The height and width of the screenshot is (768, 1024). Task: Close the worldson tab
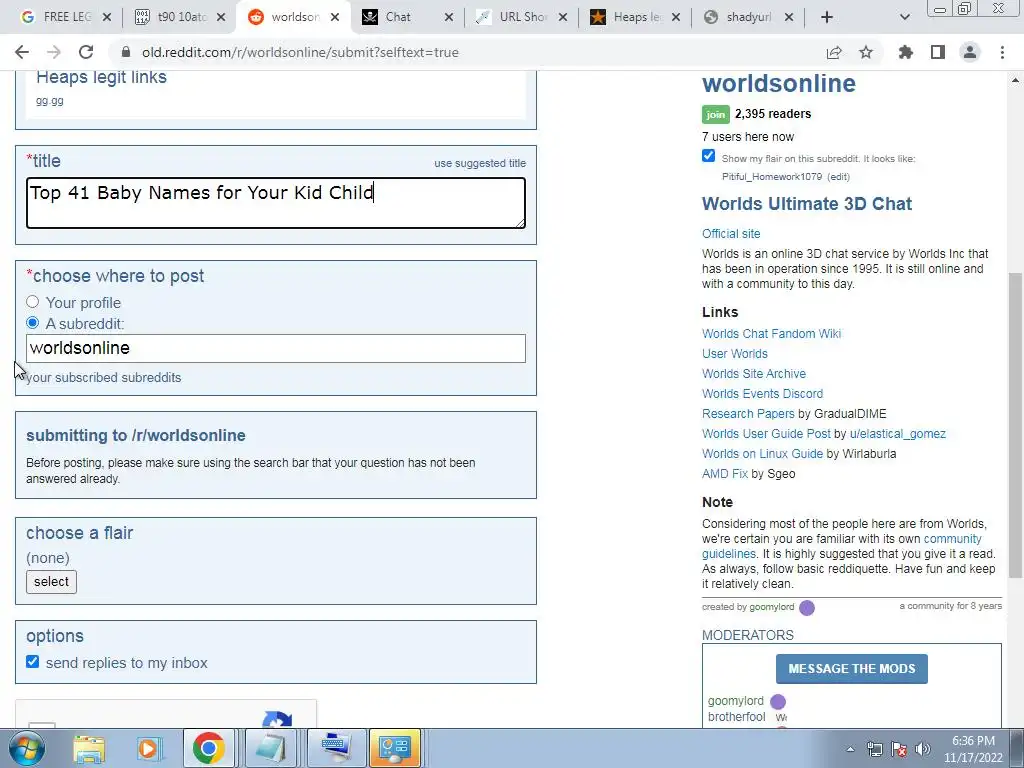pyautogui.click(x=335, y=17)
